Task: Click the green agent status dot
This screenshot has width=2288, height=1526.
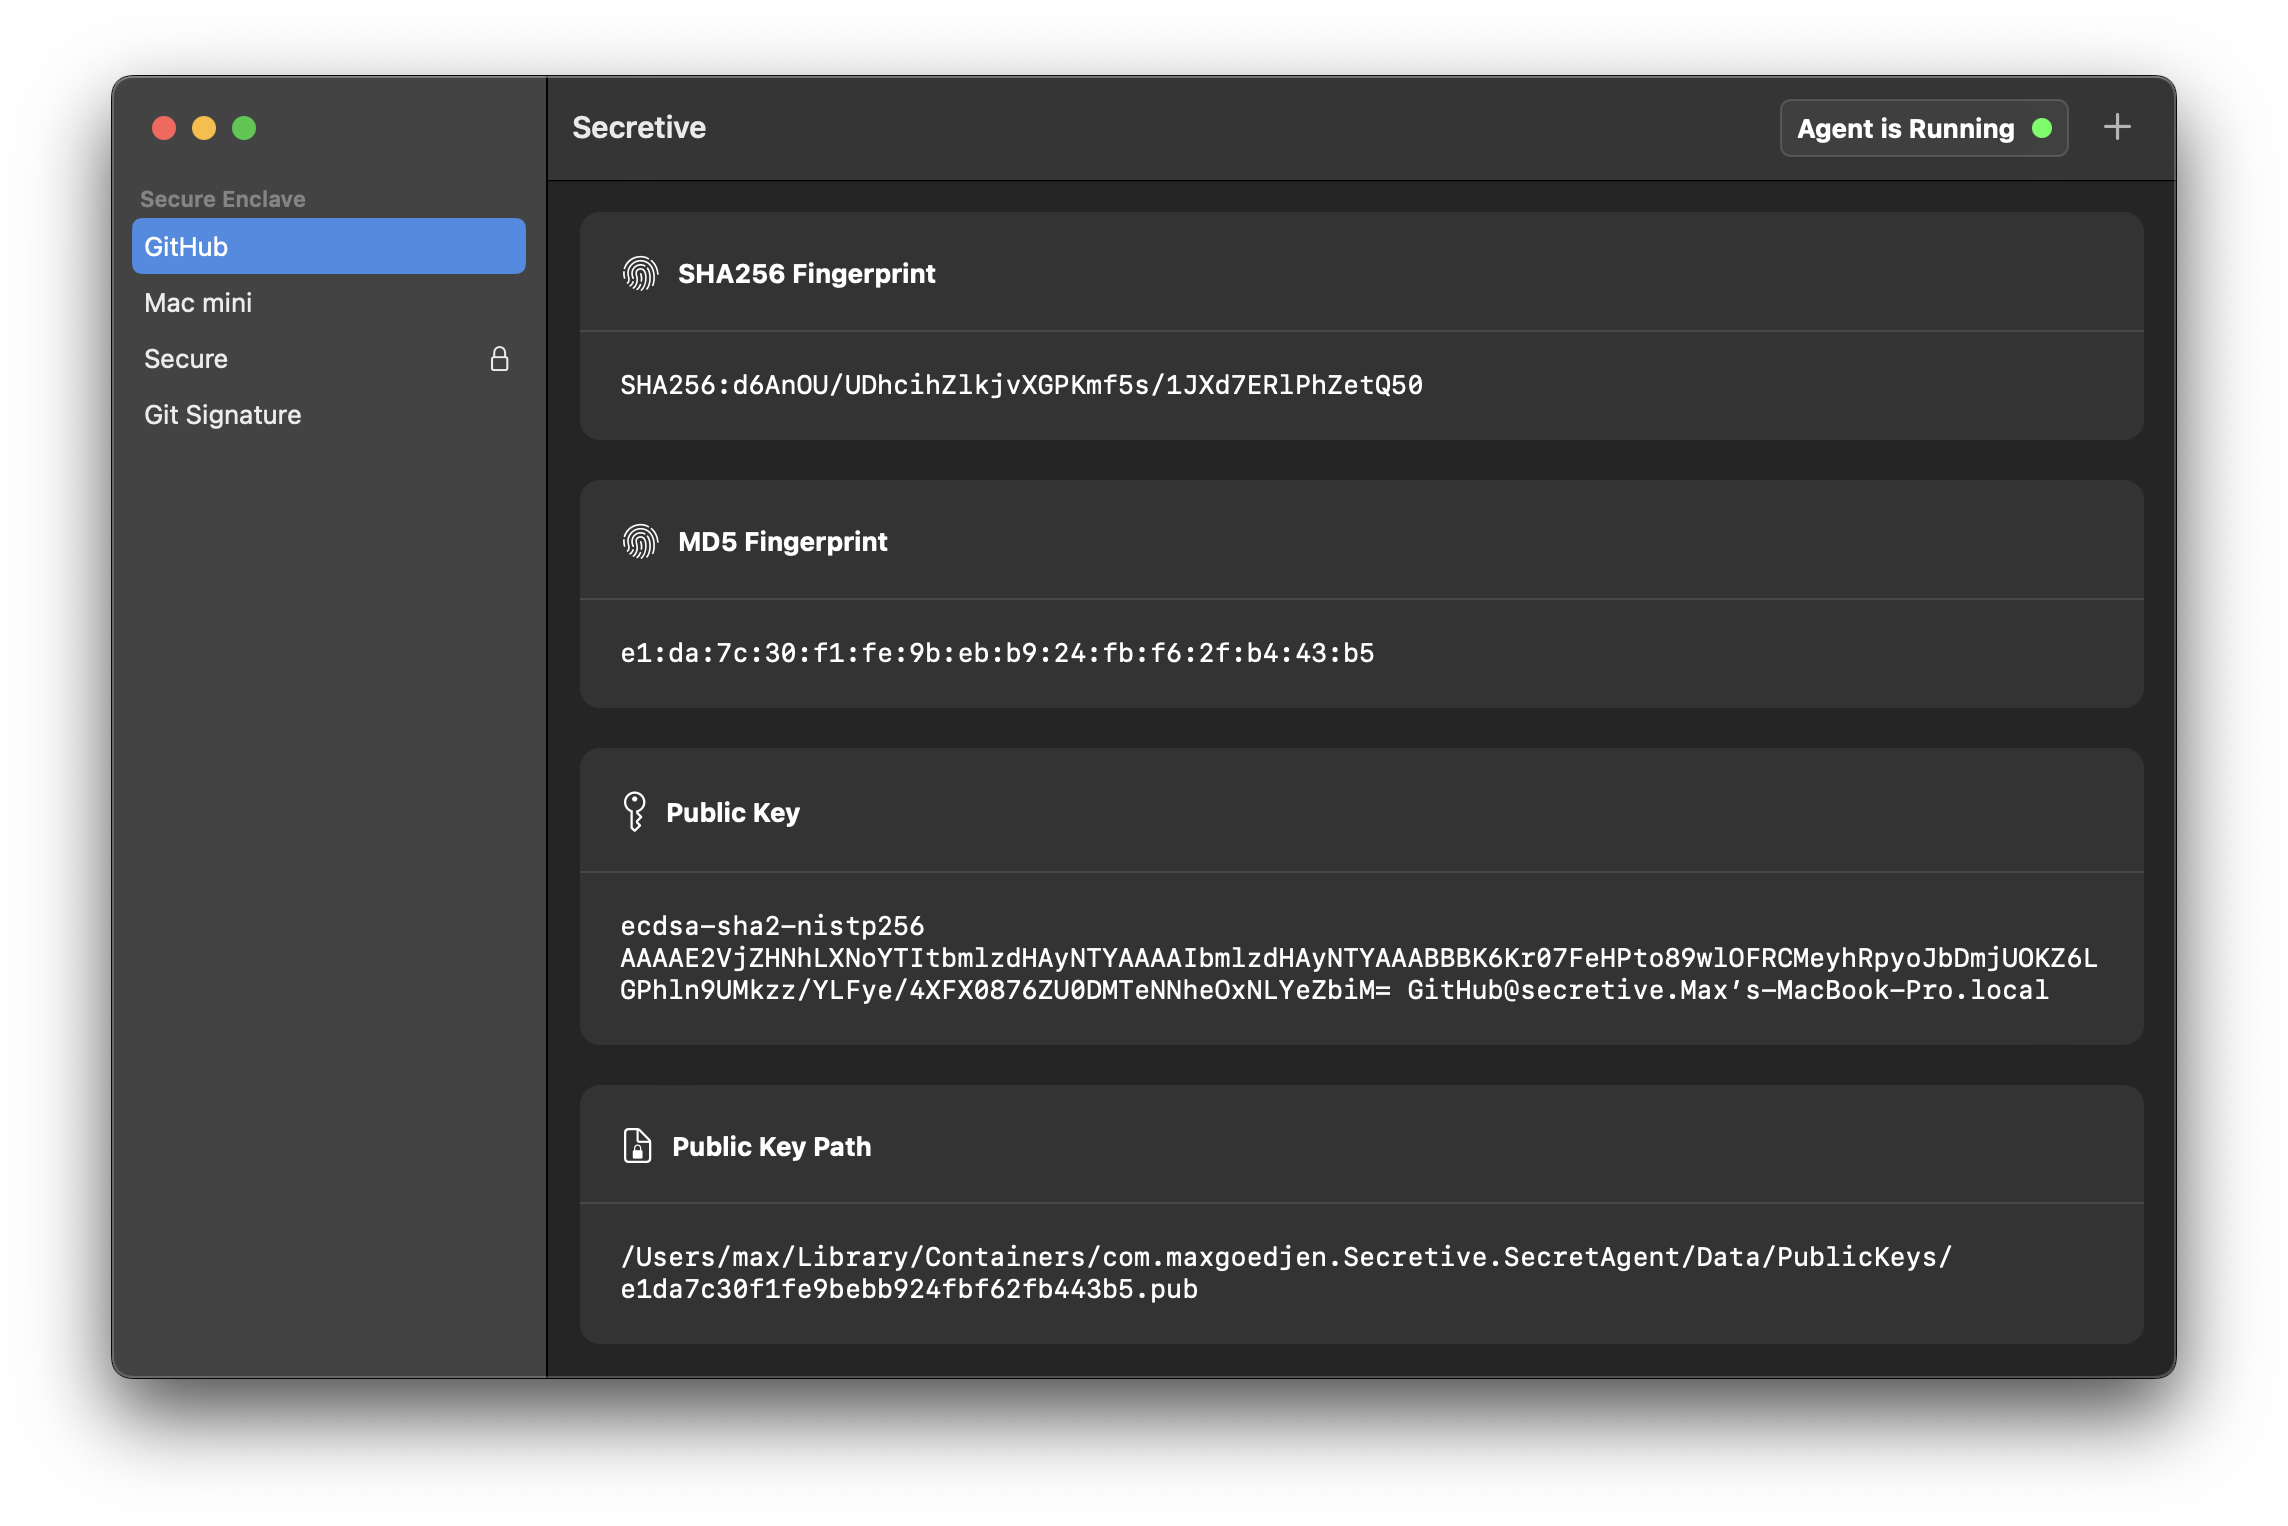Action: (x=2040, y=128)
